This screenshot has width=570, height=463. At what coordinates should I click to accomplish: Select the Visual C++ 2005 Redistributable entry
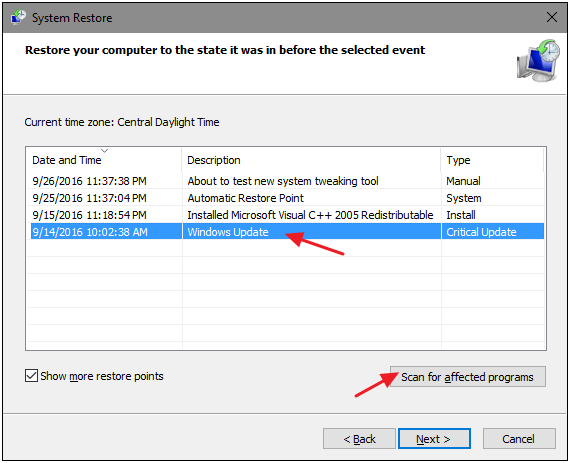click(285, 215)
